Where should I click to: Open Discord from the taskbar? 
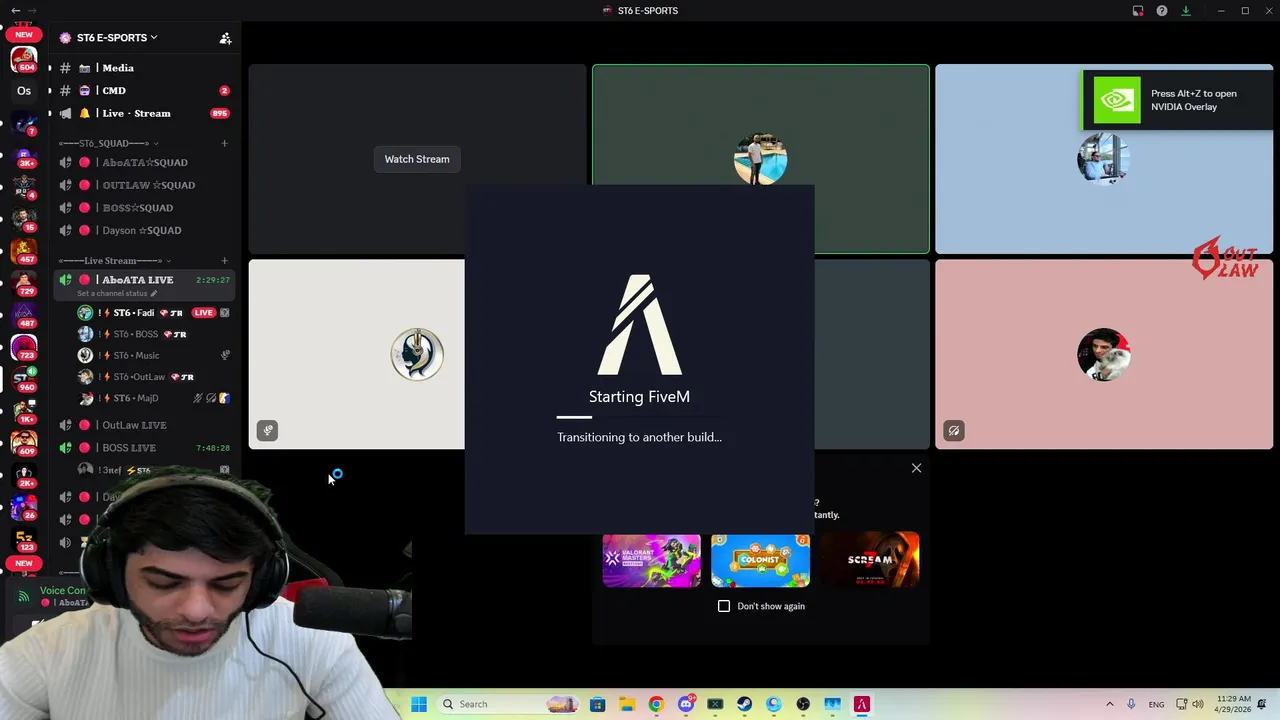coord(686,704)
